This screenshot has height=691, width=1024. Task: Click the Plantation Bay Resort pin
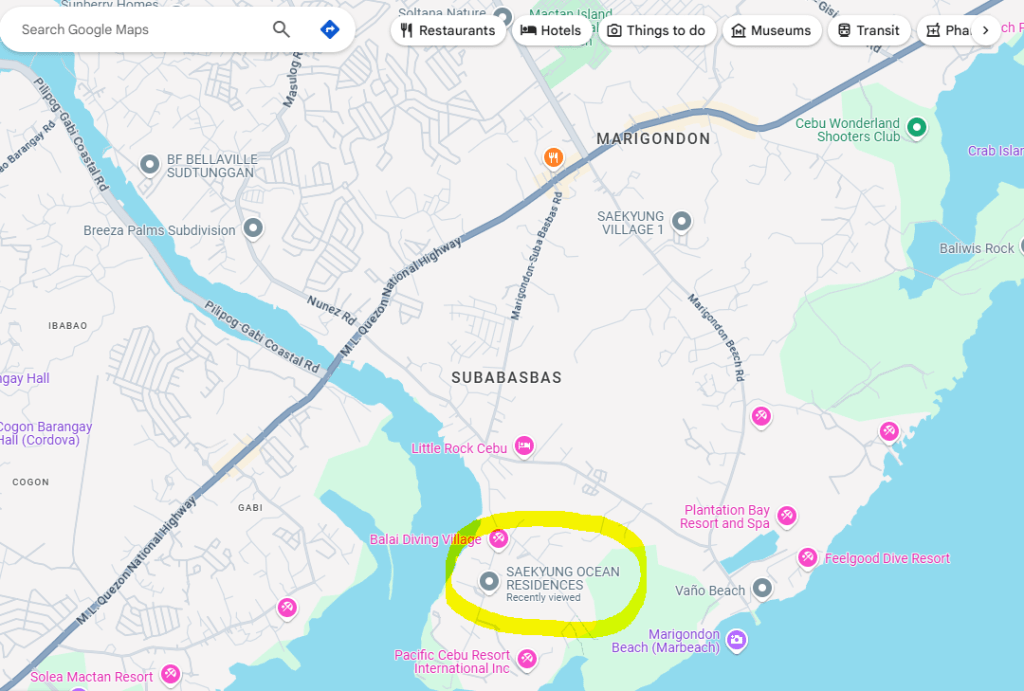click(x=787, y=516)
